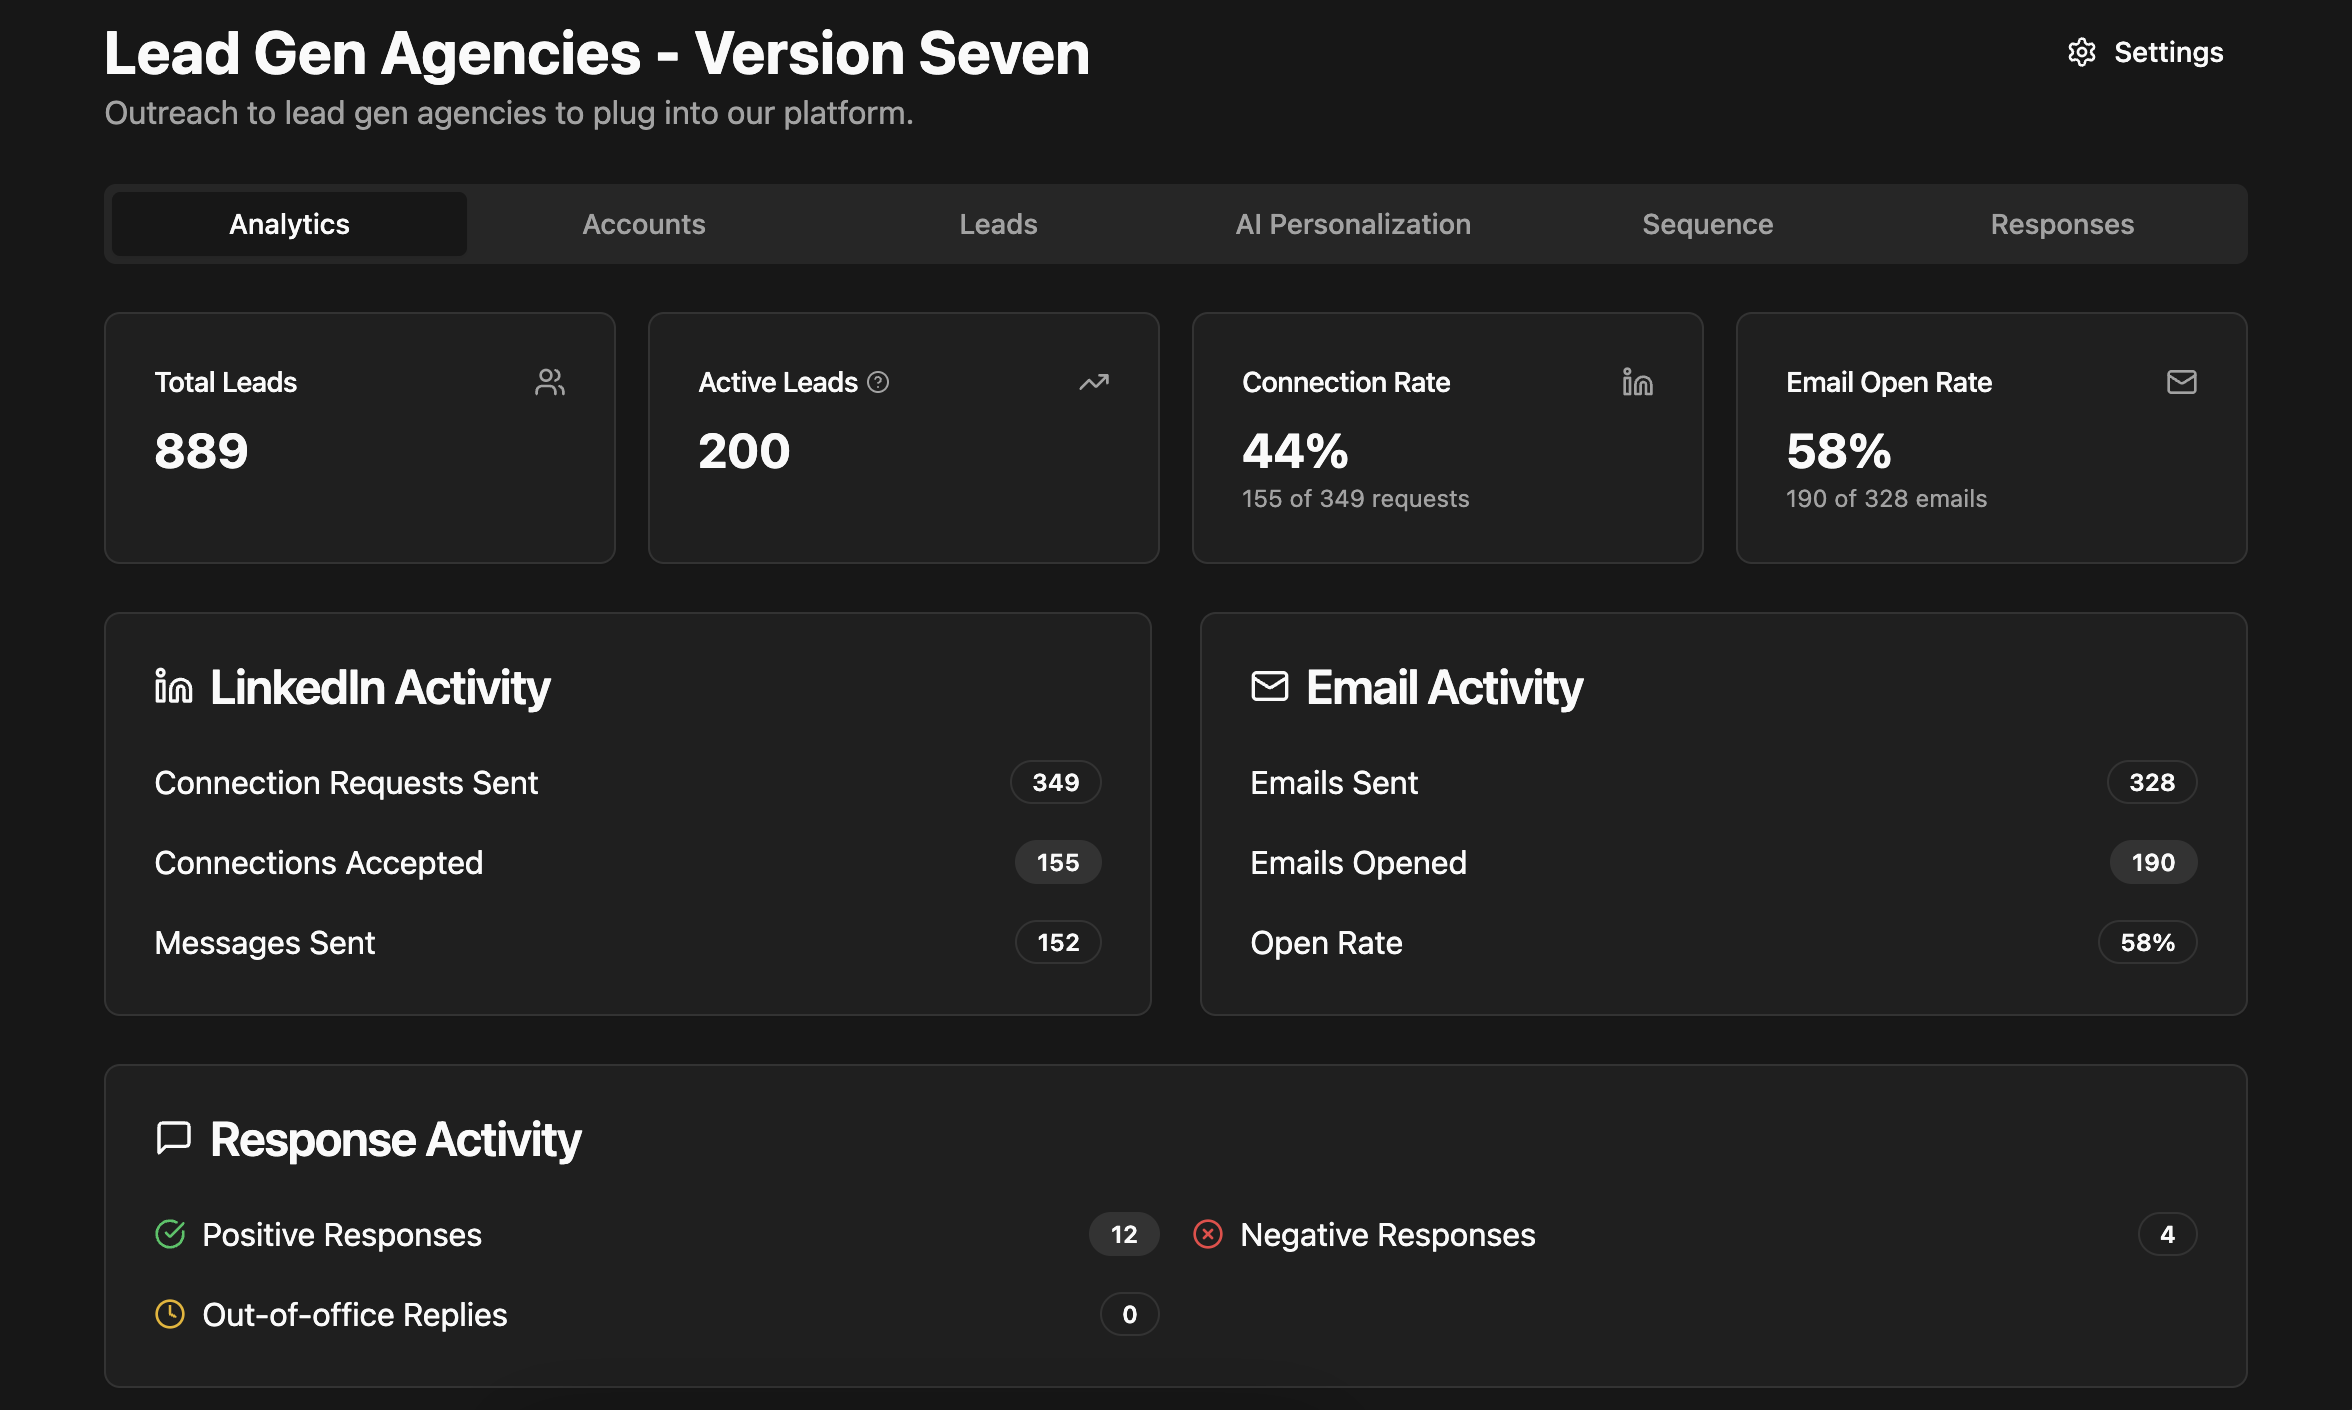2352x1410 pixels.
Task: Click the chat bubble icon beside Response Activity
Action: click(173, 1138)
